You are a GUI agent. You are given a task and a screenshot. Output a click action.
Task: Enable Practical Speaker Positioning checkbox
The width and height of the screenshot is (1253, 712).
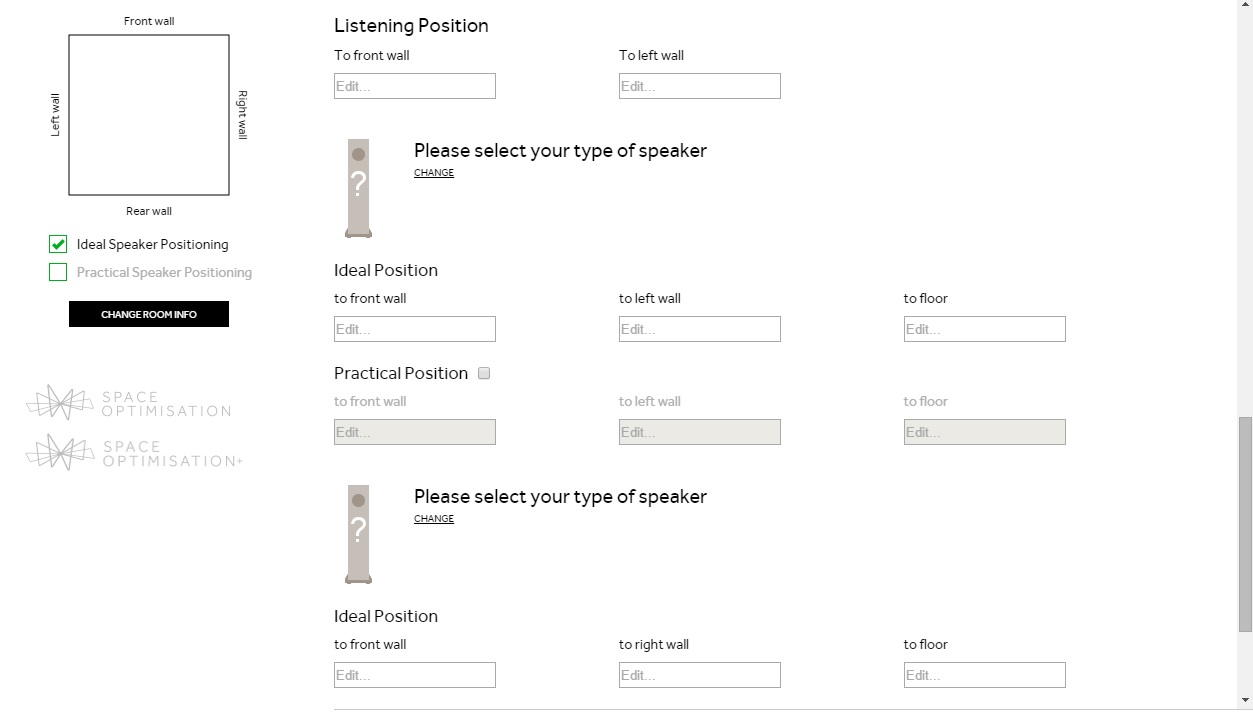[58, 272]
